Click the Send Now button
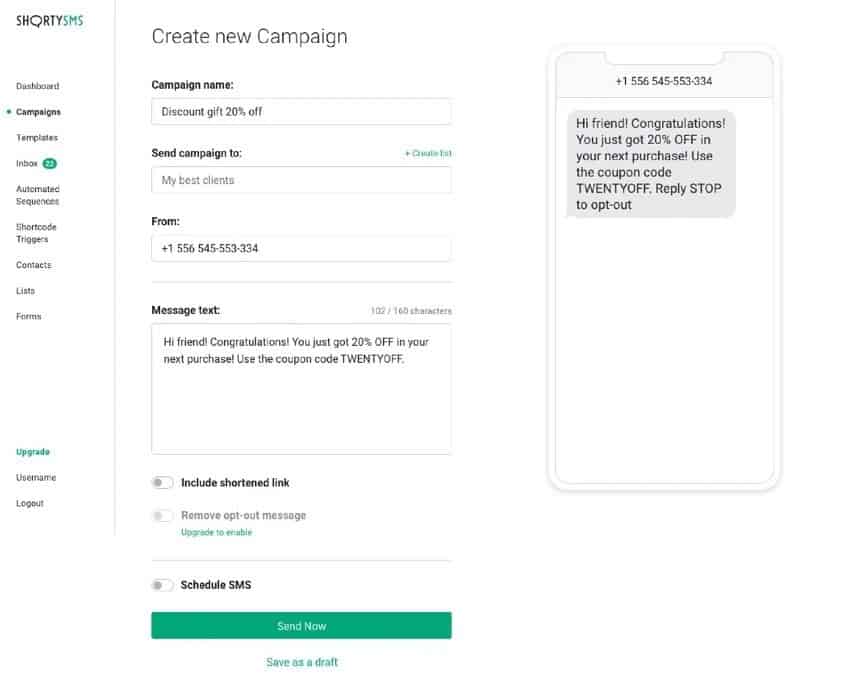The width and height of the screenshot is (850, 683). (301, 626)
